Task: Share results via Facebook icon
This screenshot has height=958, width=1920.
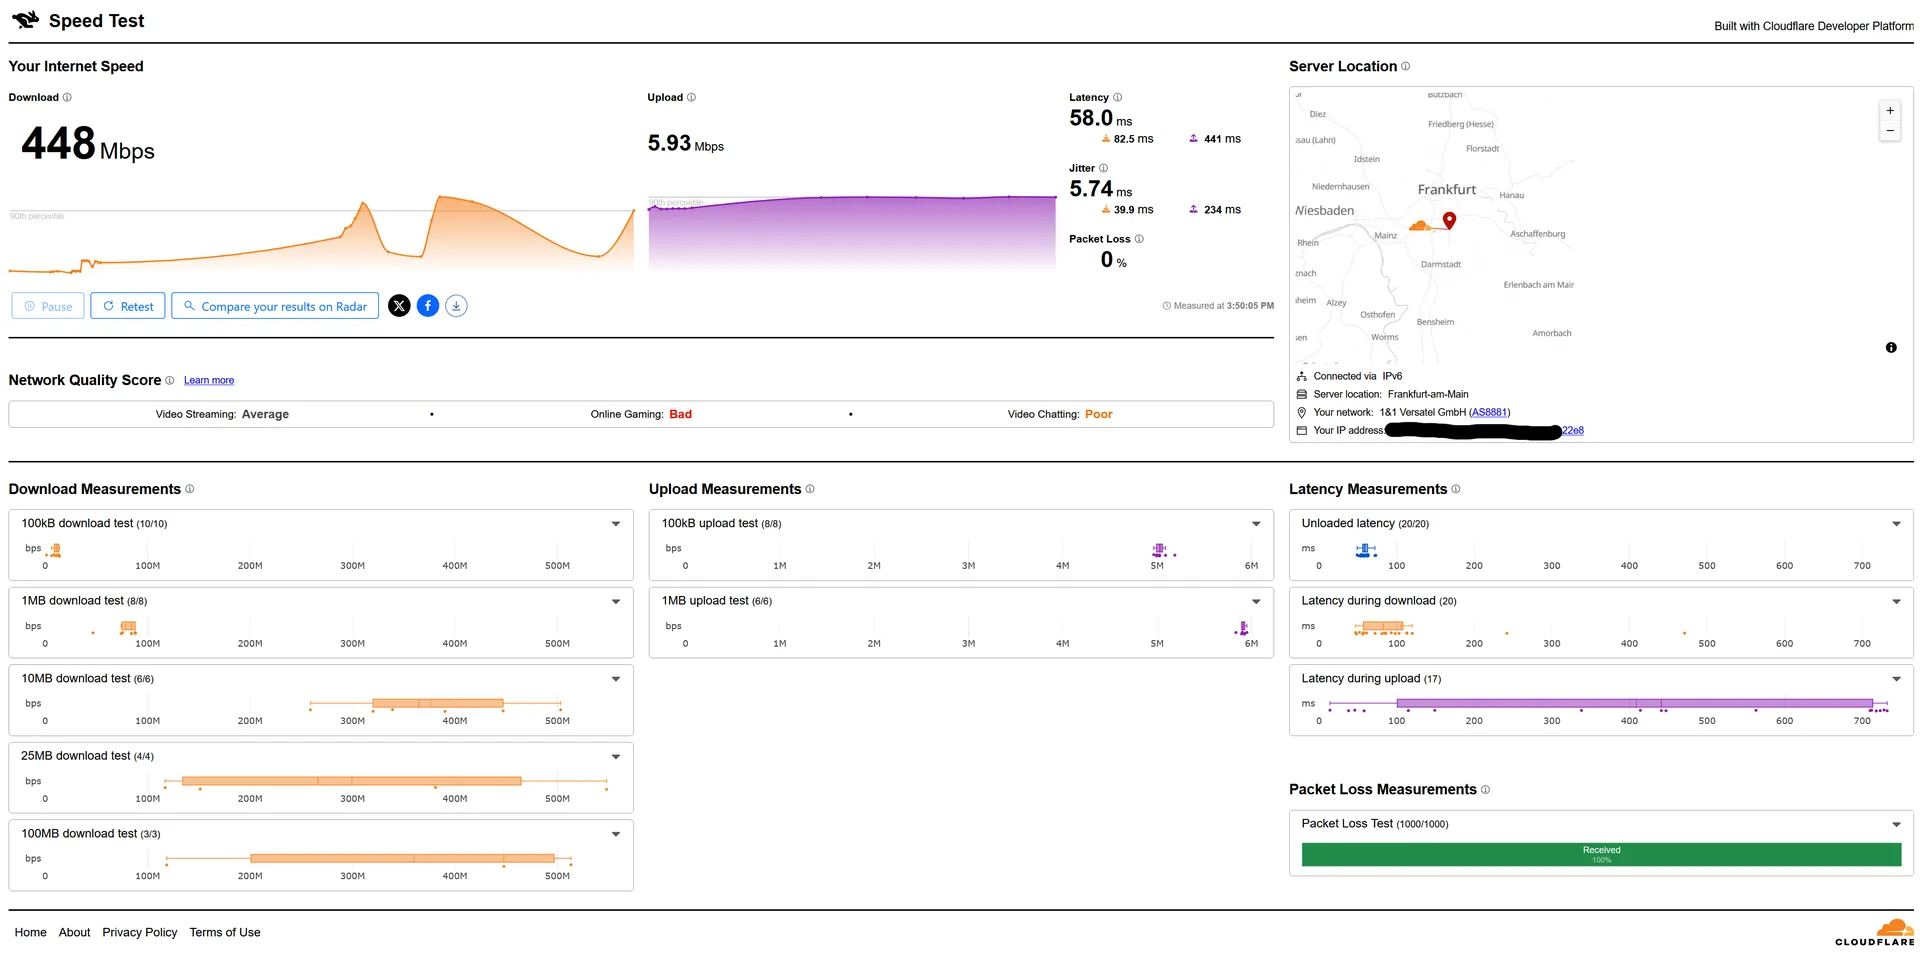Action: pyautogui.click(x=428, y=306)
